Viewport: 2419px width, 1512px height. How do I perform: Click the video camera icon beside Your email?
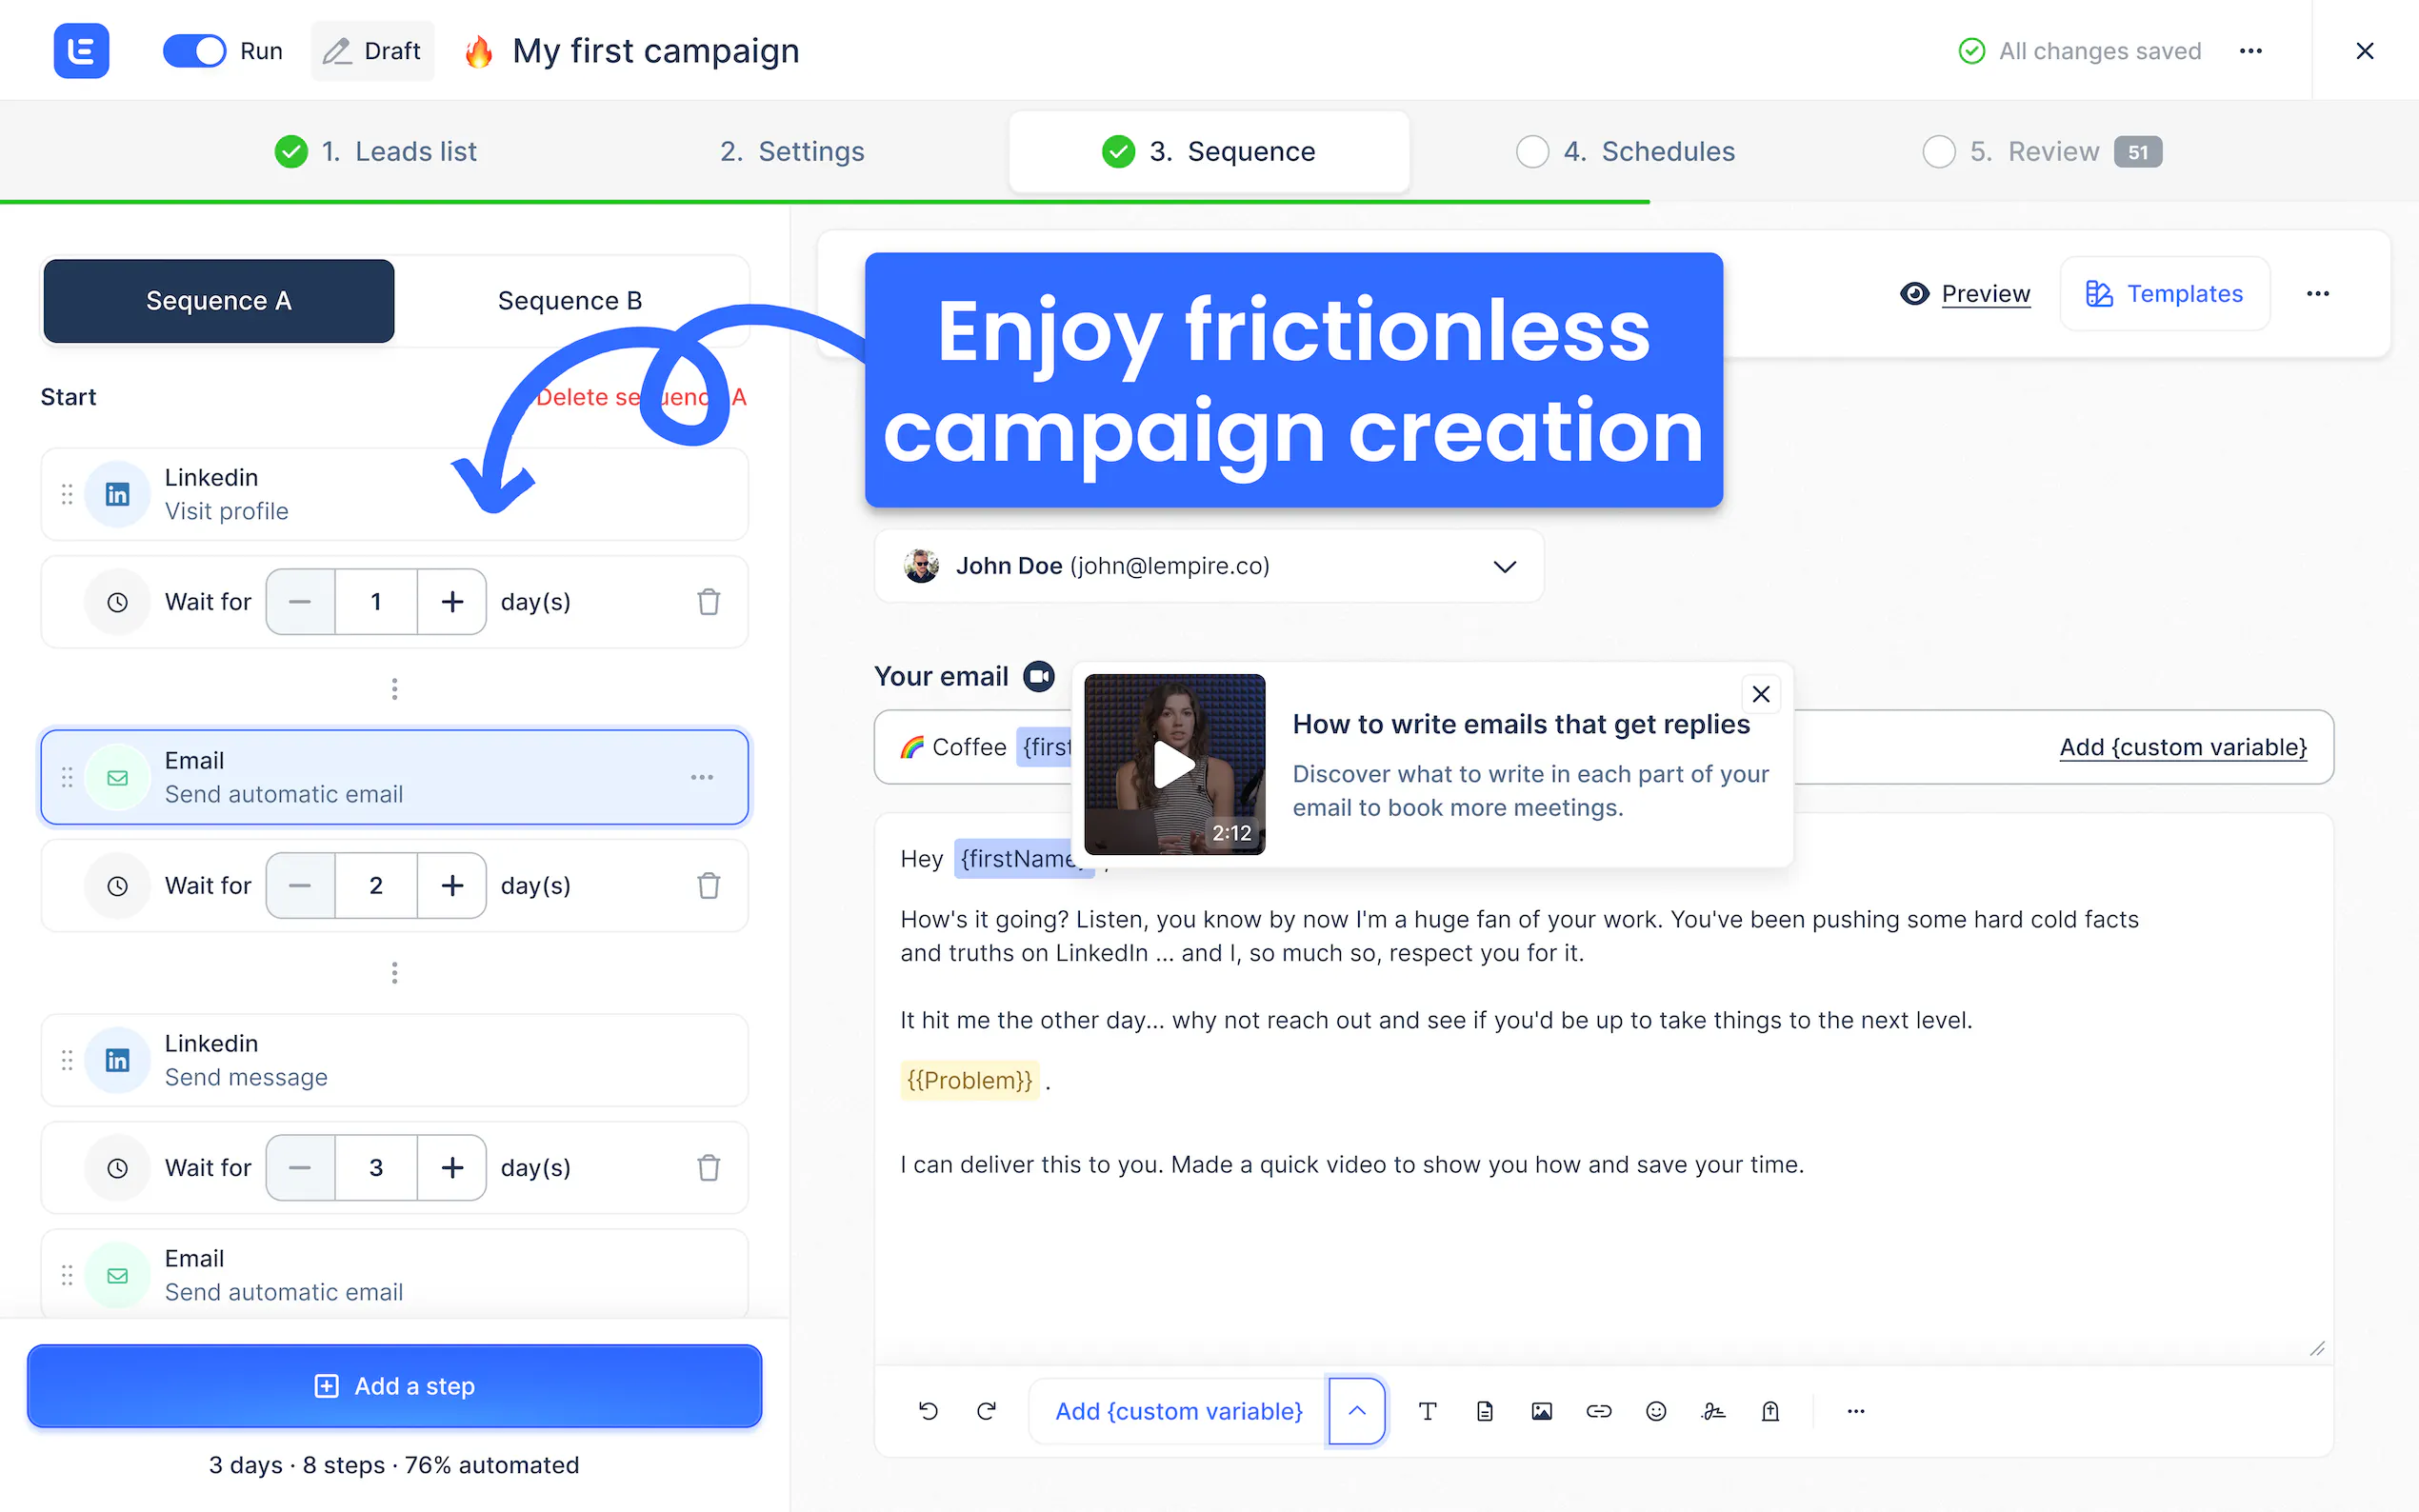tap(1039, 677)
